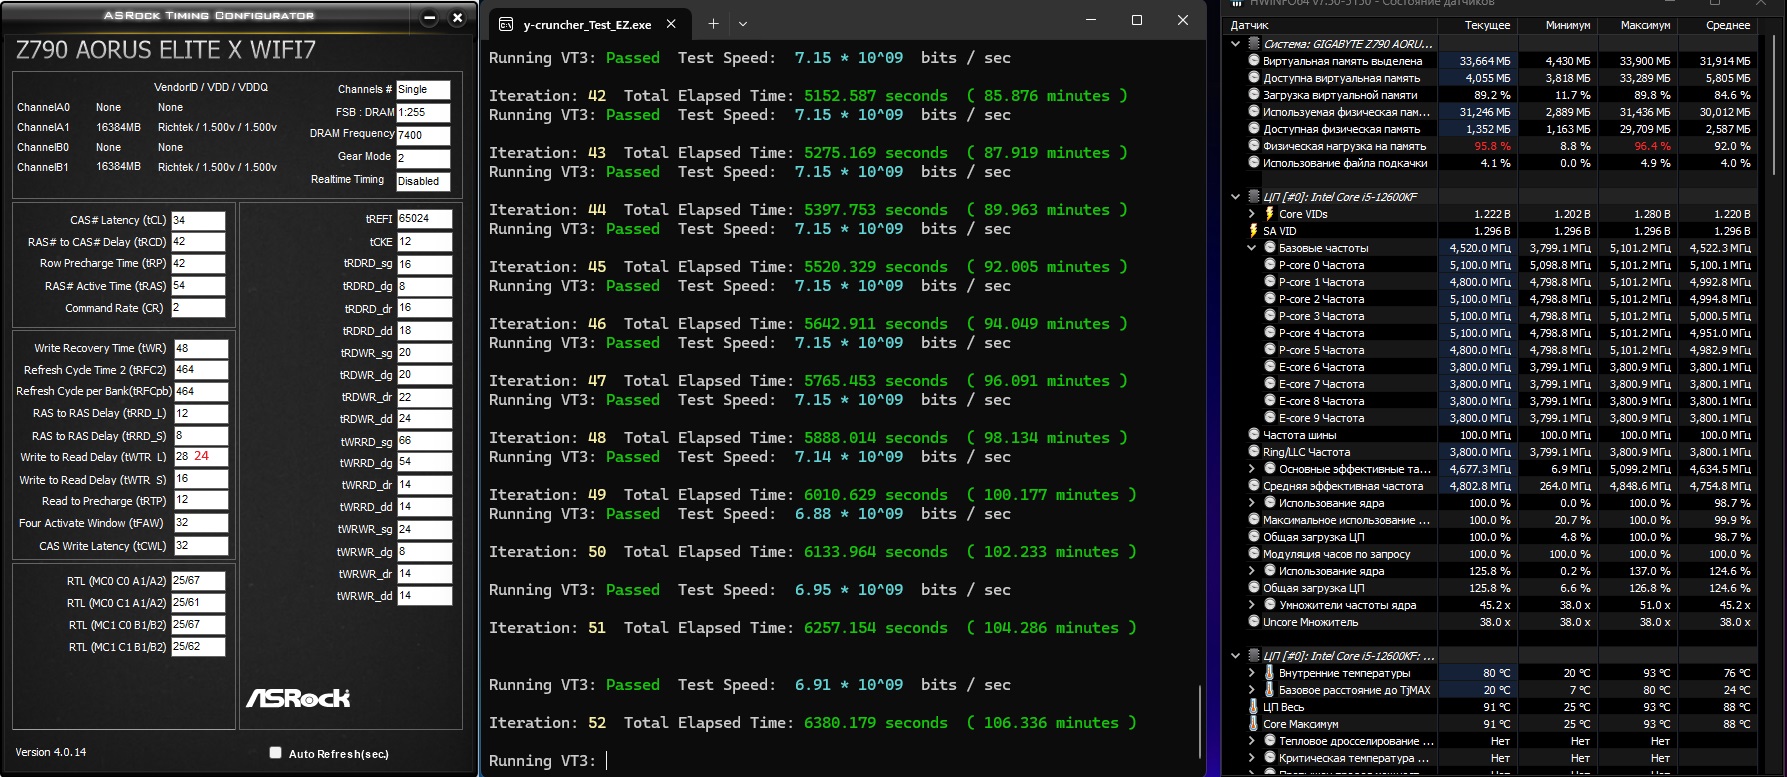Click the icon for Модуляция часов по запросу
This screenshot has width=1787, height=777.
tap(1254, 554)
